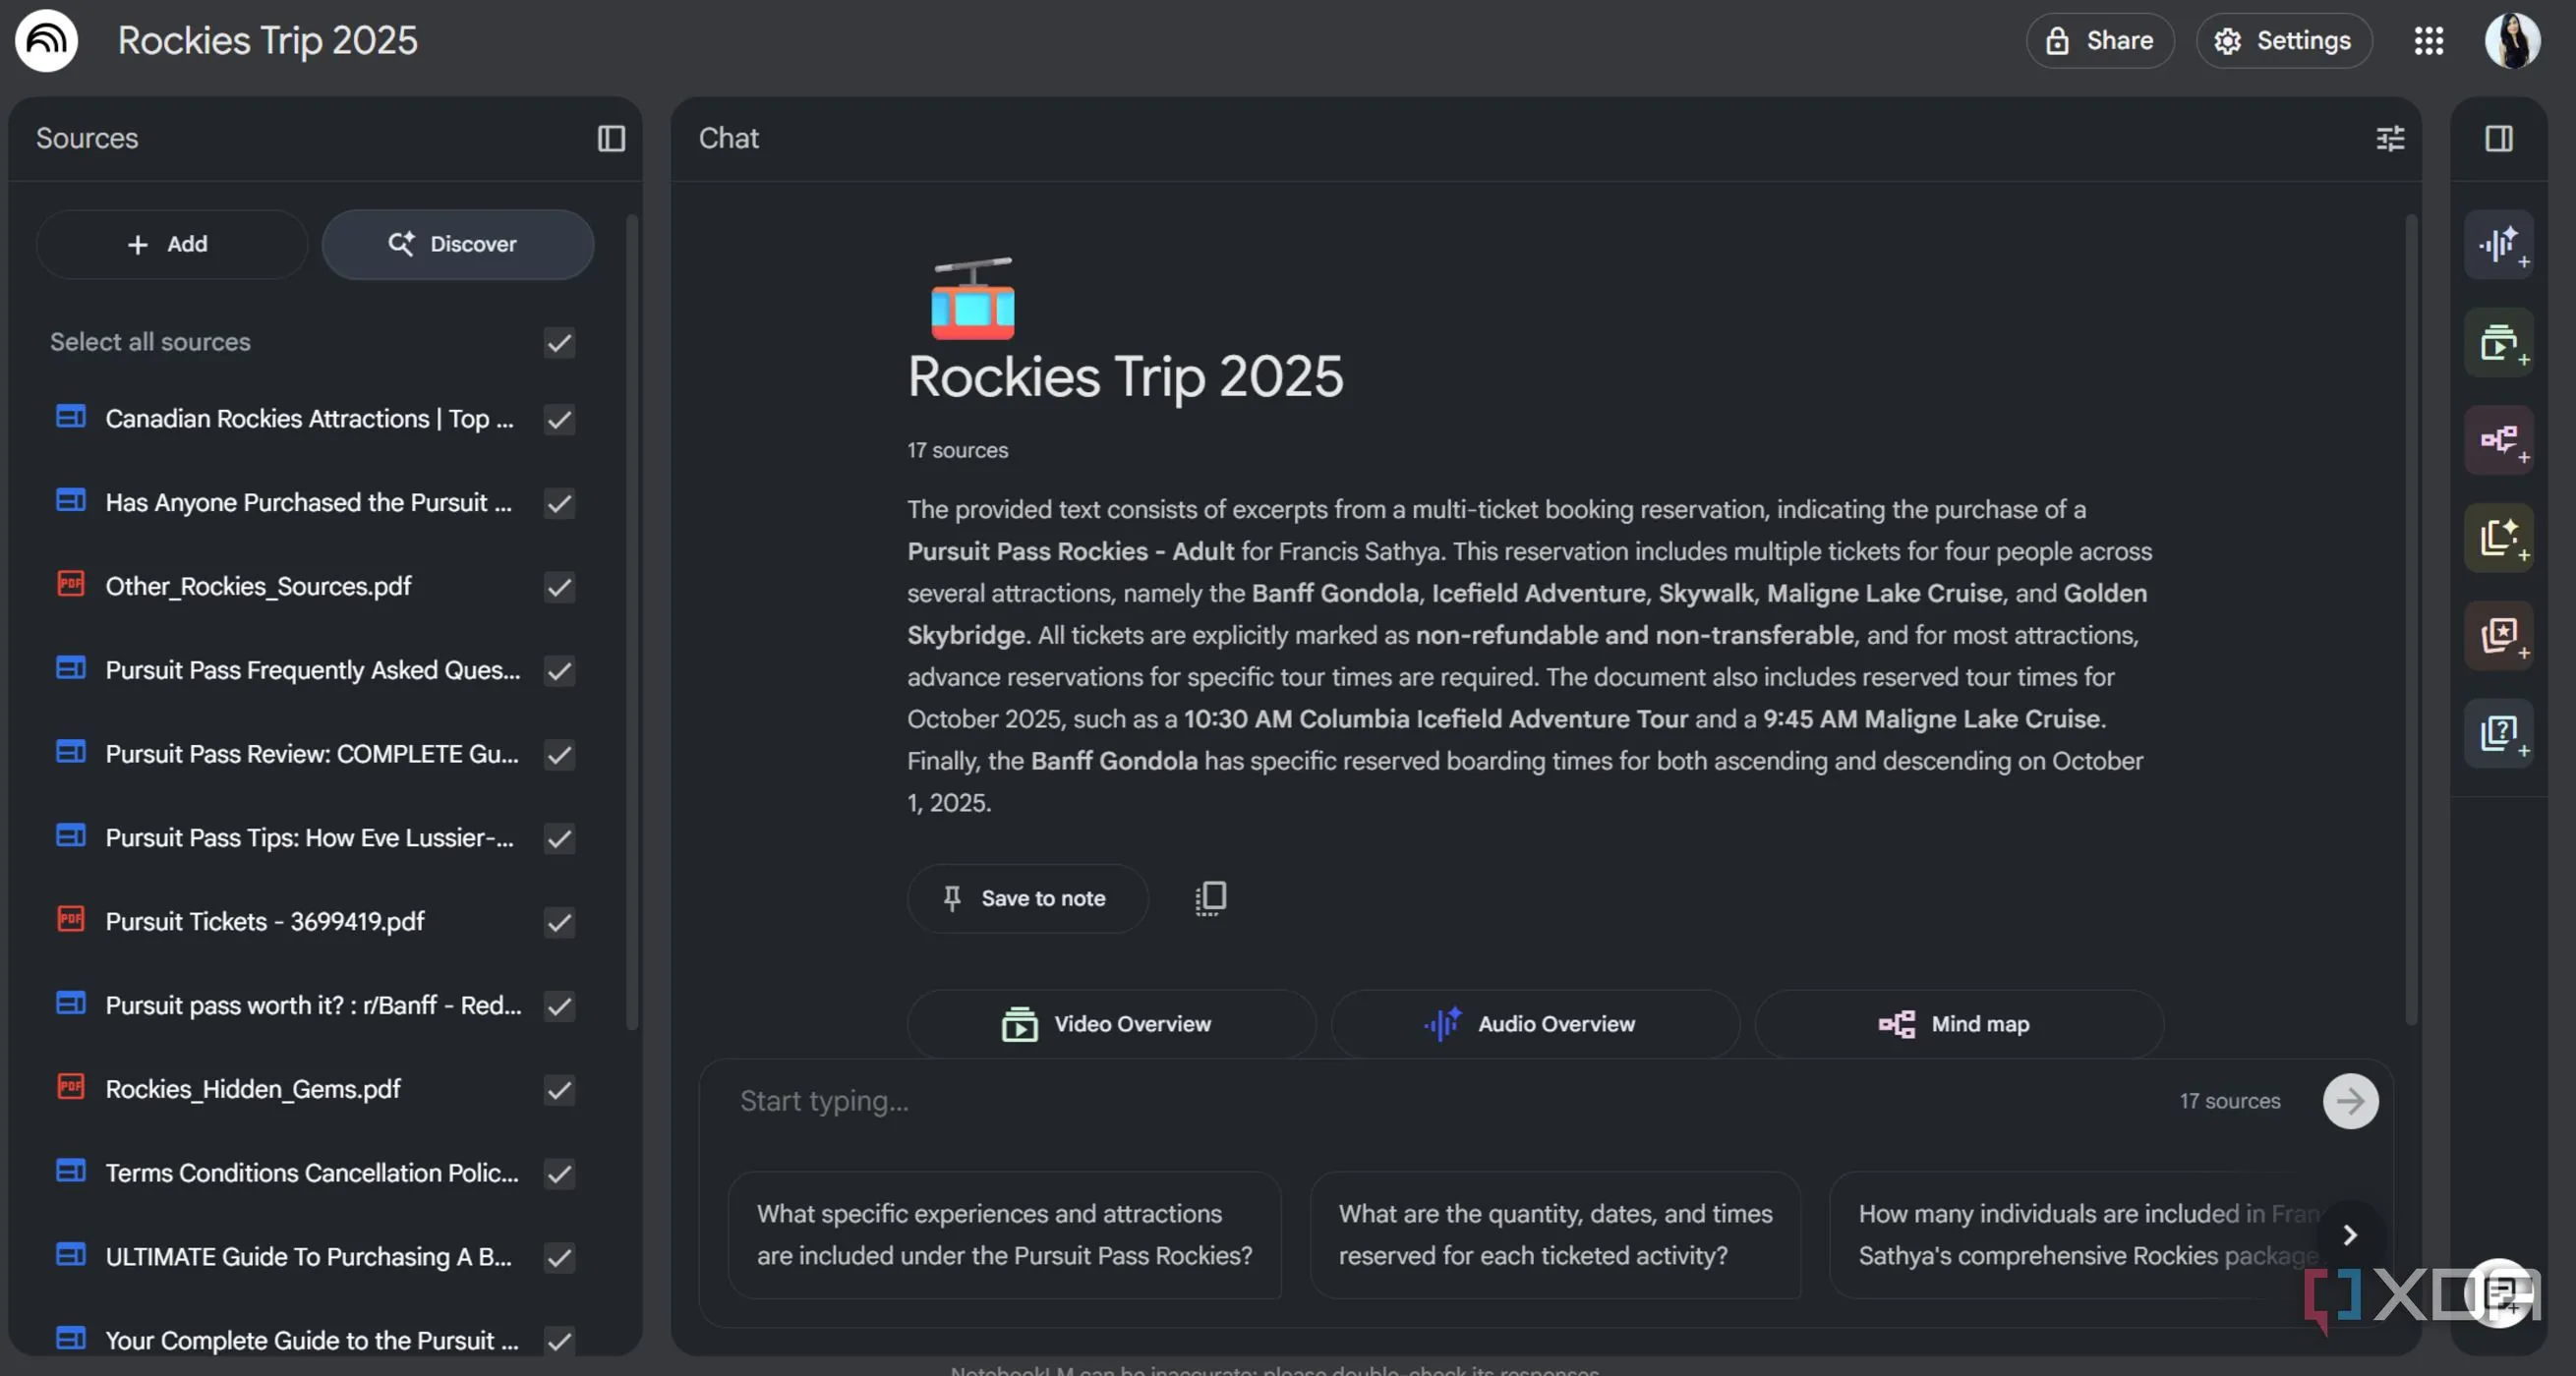Screen dimensions: 2576x1376
Task: Click the Discover sources button
Action: 457,245
